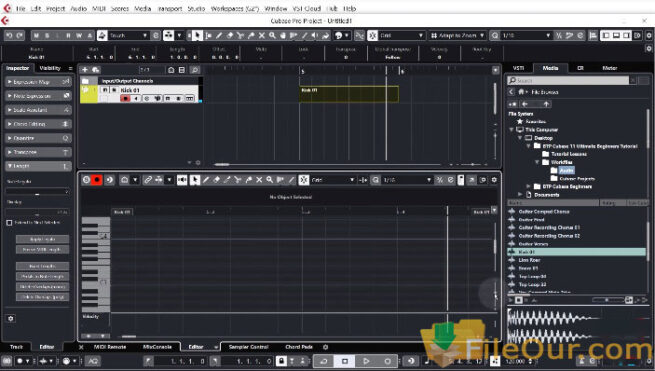The height and width of the screenshot is (371, 655).
Task: Adjust the preview level slider in Media rack
Action: click(x=607, y=300)
